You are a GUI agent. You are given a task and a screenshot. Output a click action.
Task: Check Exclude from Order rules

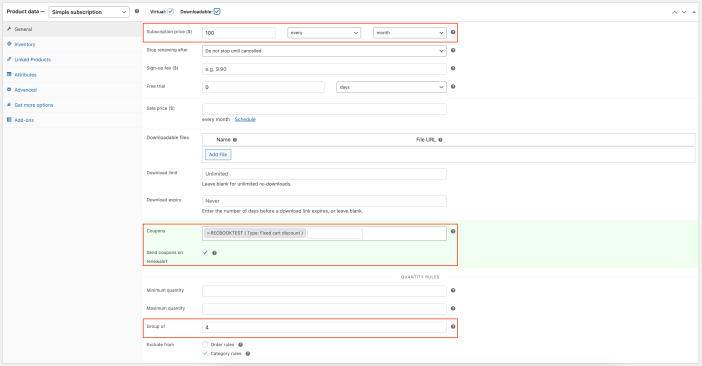point(205,345)
